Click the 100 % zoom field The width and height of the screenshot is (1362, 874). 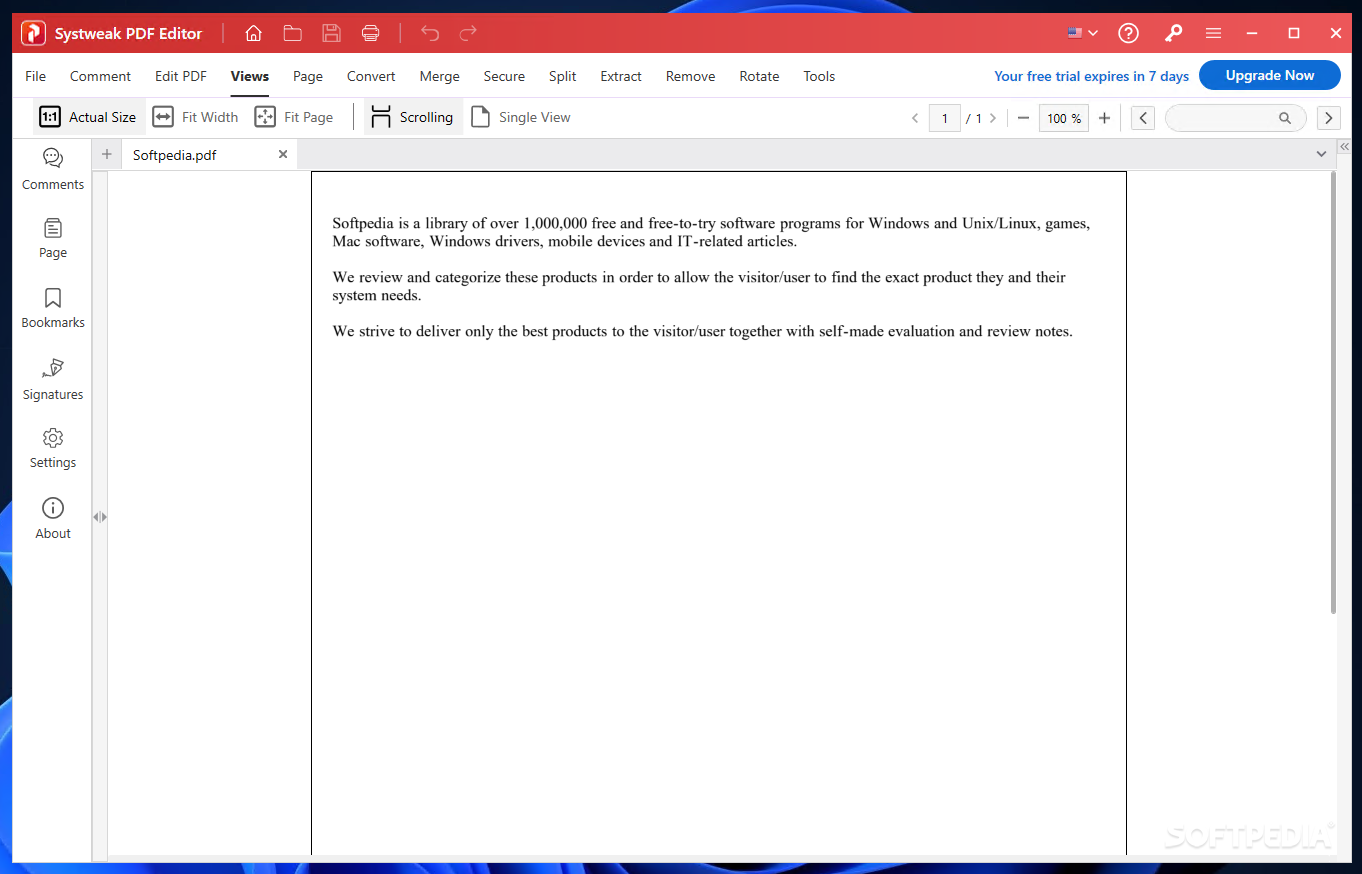point(1064,118)
